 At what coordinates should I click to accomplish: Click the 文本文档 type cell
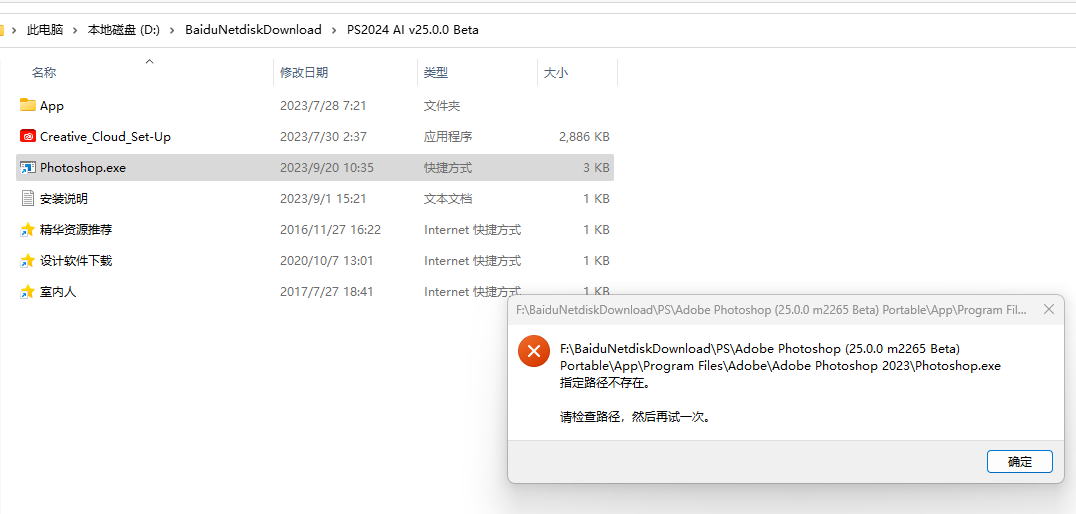pos(448,199)
